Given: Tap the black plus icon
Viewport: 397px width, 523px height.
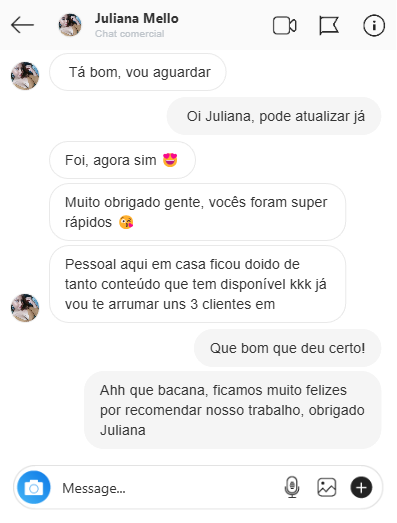Looking at the screenshot, I should point(361,487).
